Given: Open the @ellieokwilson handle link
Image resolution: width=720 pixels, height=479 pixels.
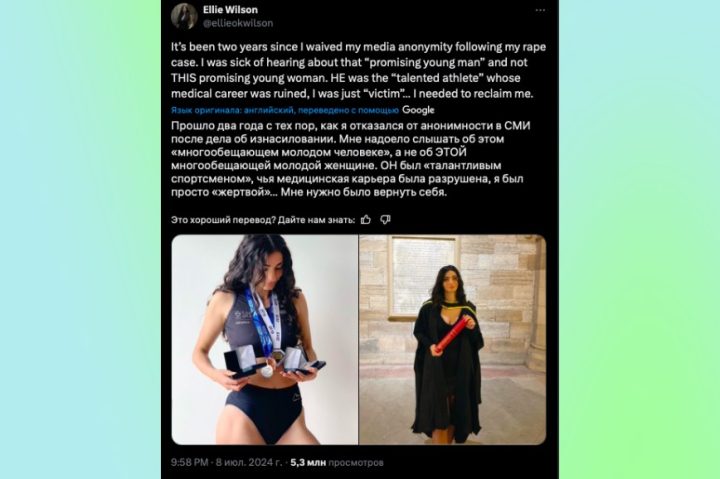Looking at the screenshot, I should click(x=238, y=23).
